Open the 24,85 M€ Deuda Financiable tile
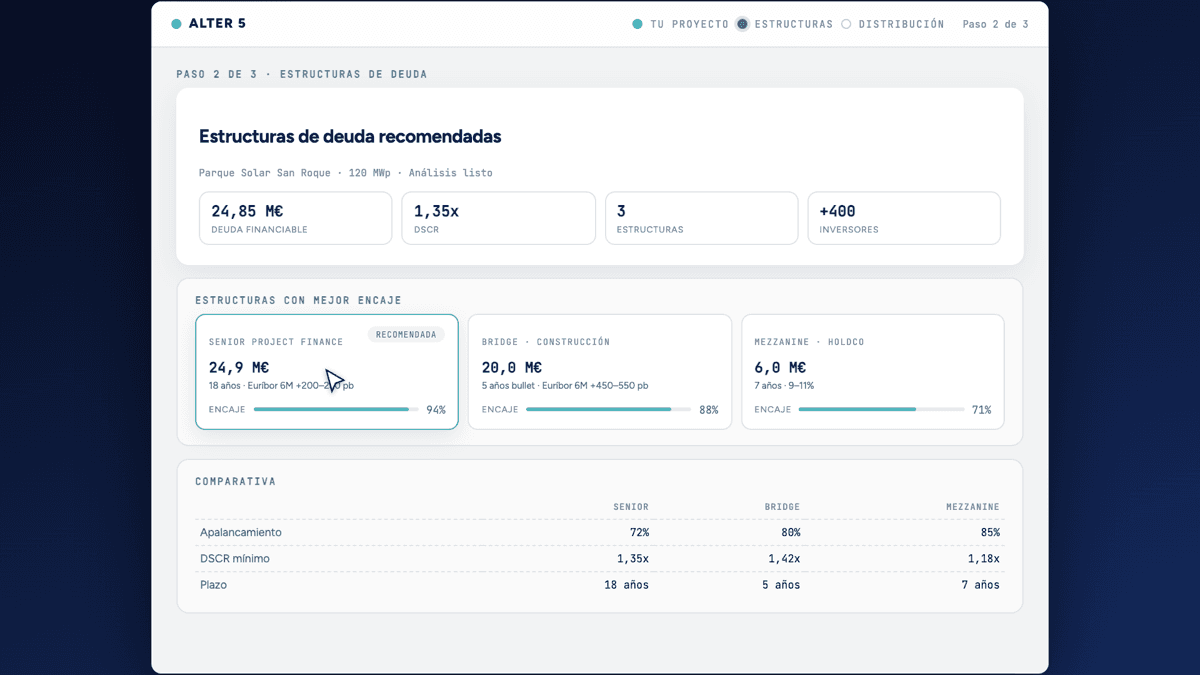The width and height of the screenshot is (1200, 675). 295,218
